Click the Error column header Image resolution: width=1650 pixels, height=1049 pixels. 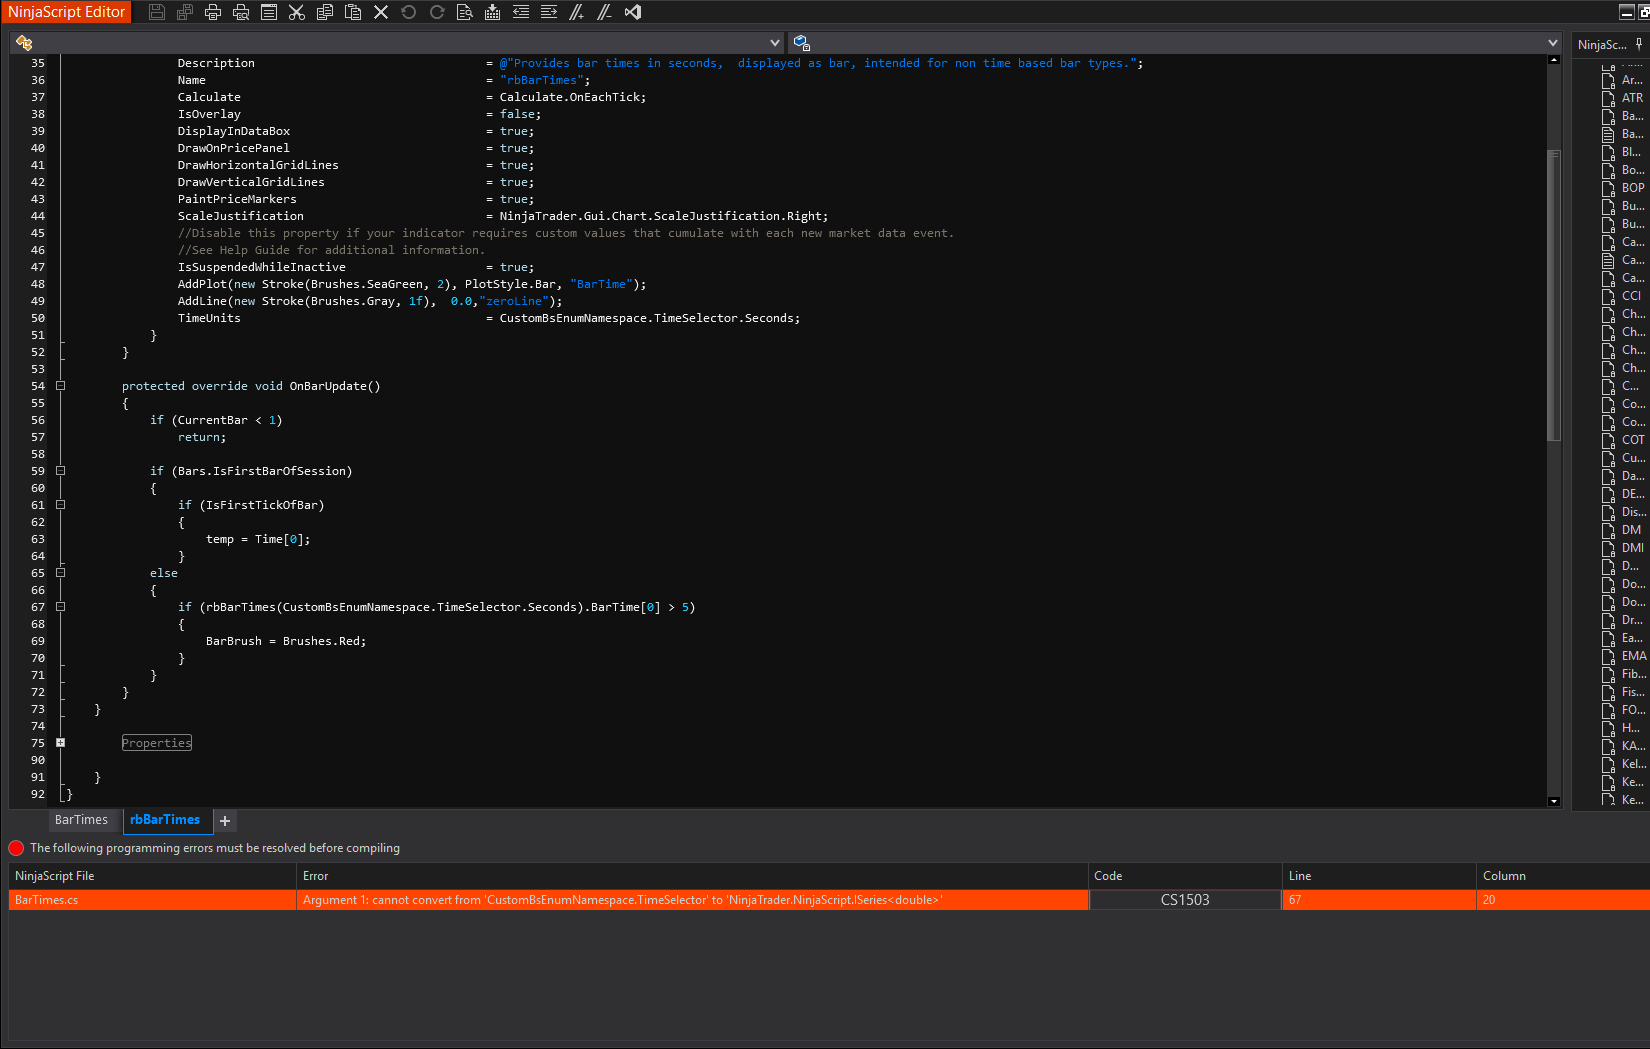tap(692, 876)
